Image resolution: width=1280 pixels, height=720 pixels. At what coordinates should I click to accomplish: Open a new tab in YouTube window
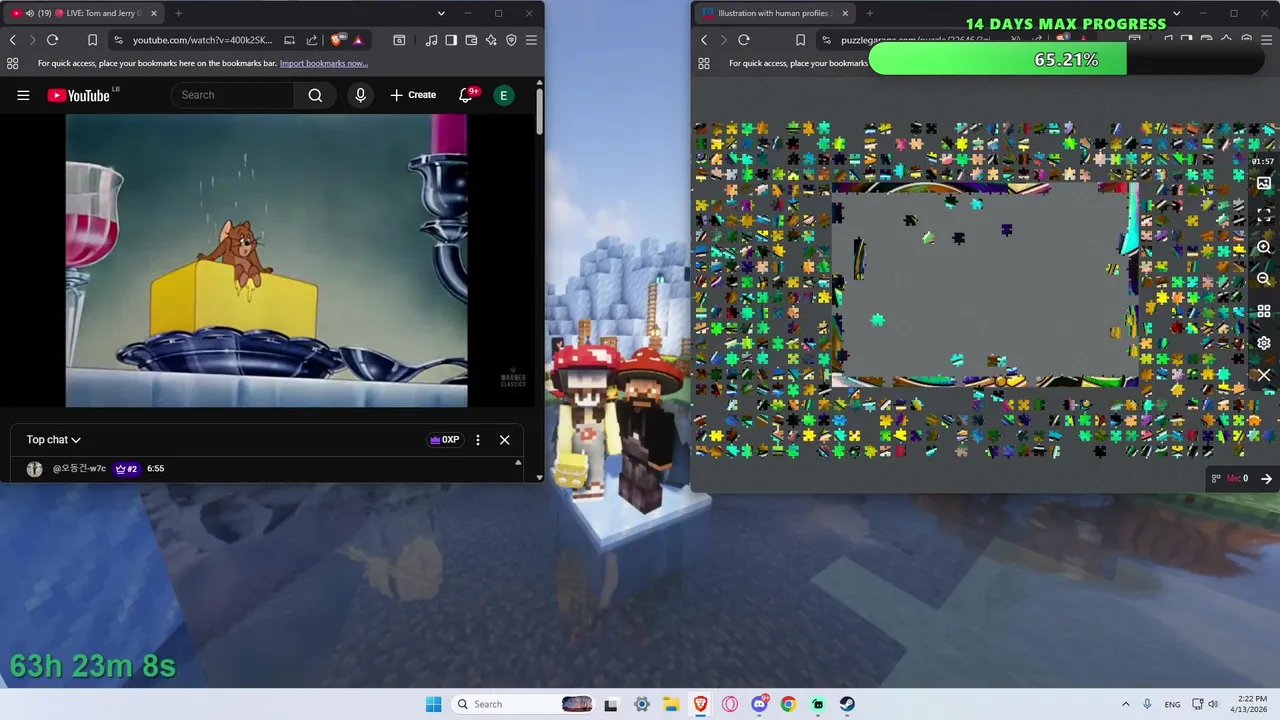coord(178,13)
